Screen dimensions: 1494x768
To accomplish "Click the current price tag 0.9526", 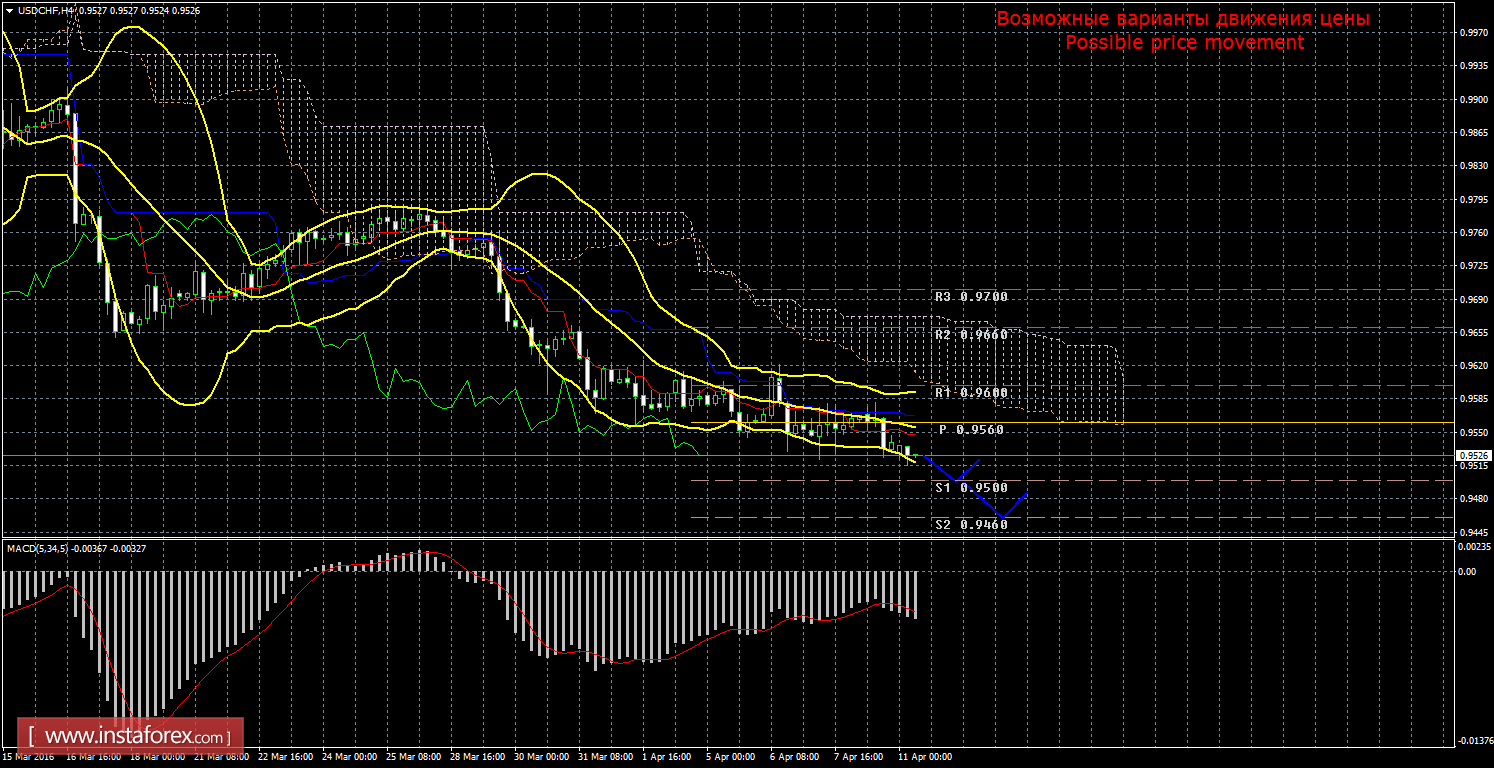I will 1470,455.
